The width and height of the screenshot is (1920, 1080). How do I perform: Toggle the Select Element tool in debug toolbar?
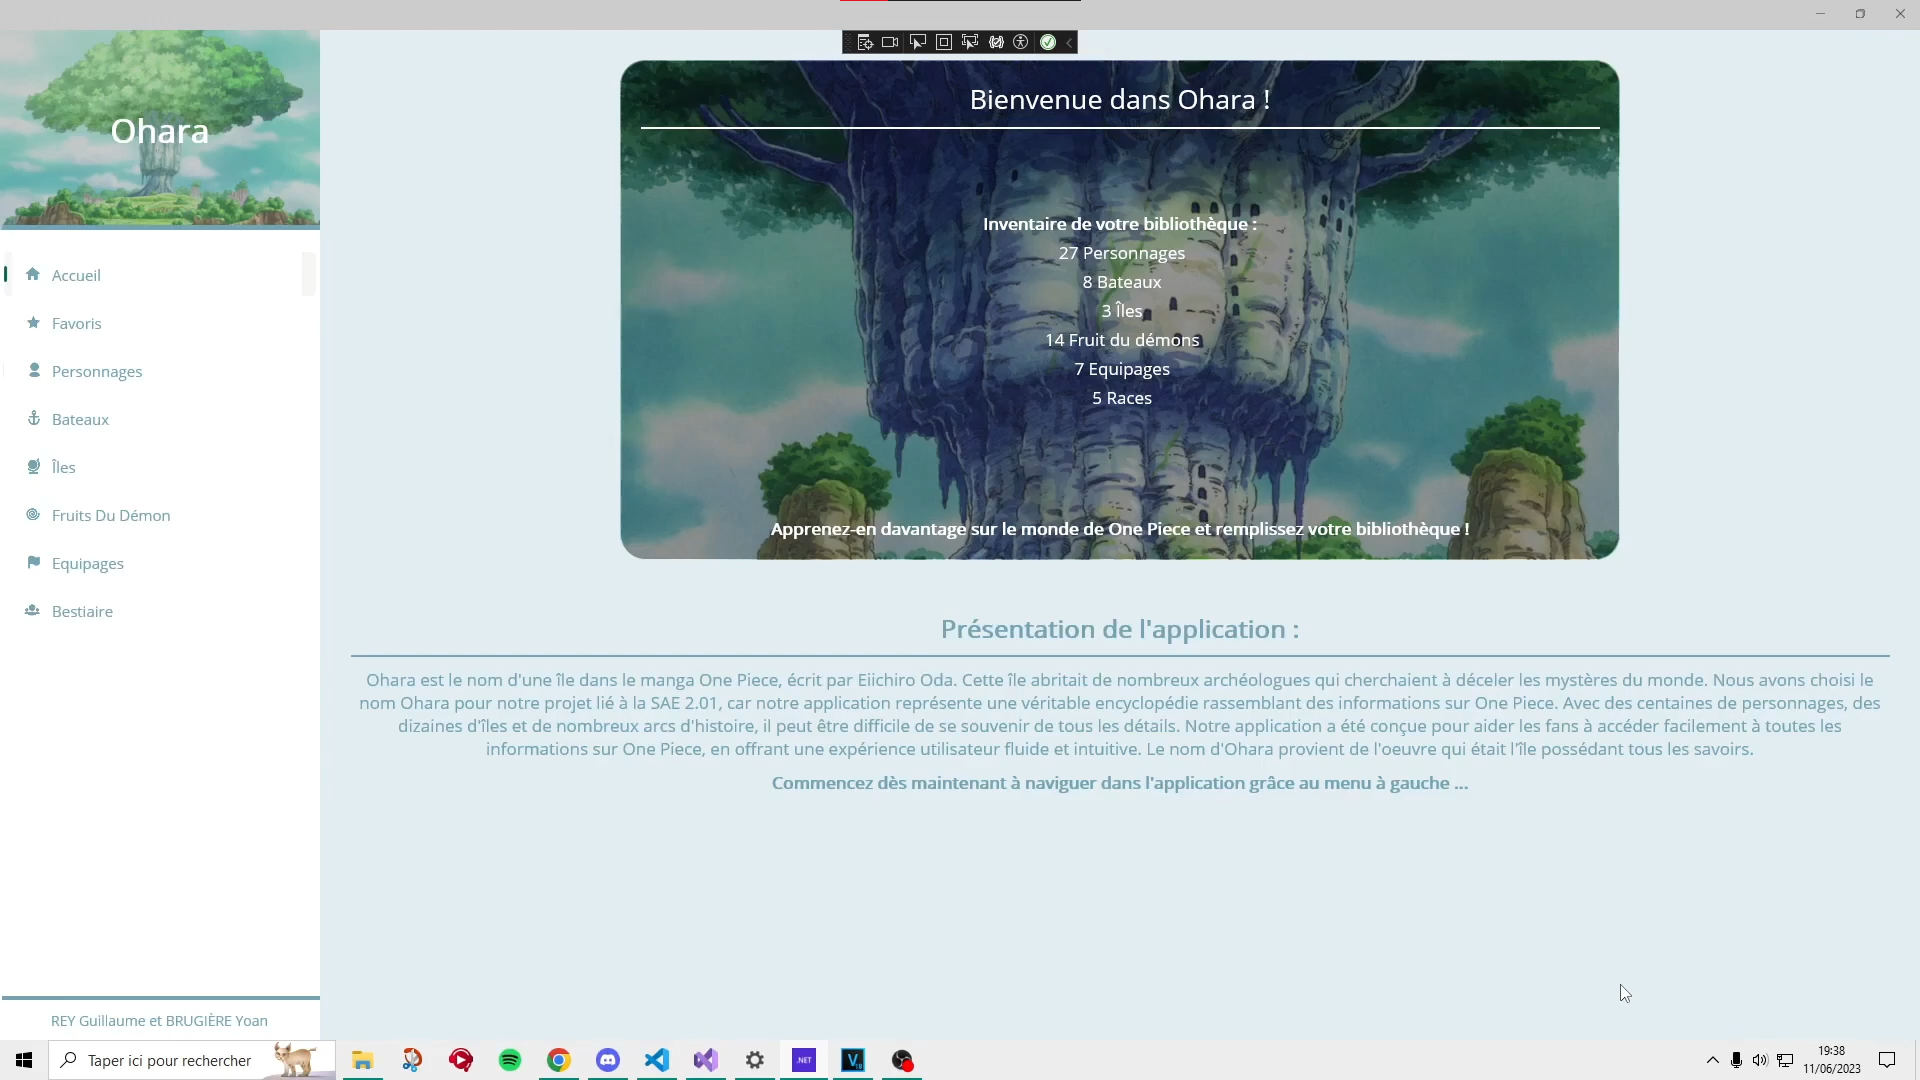[917, 42]
